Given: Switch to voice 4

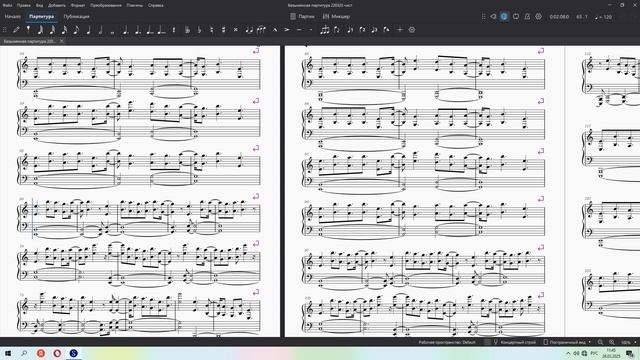Looking at the screenshot, I should (387, 29).
